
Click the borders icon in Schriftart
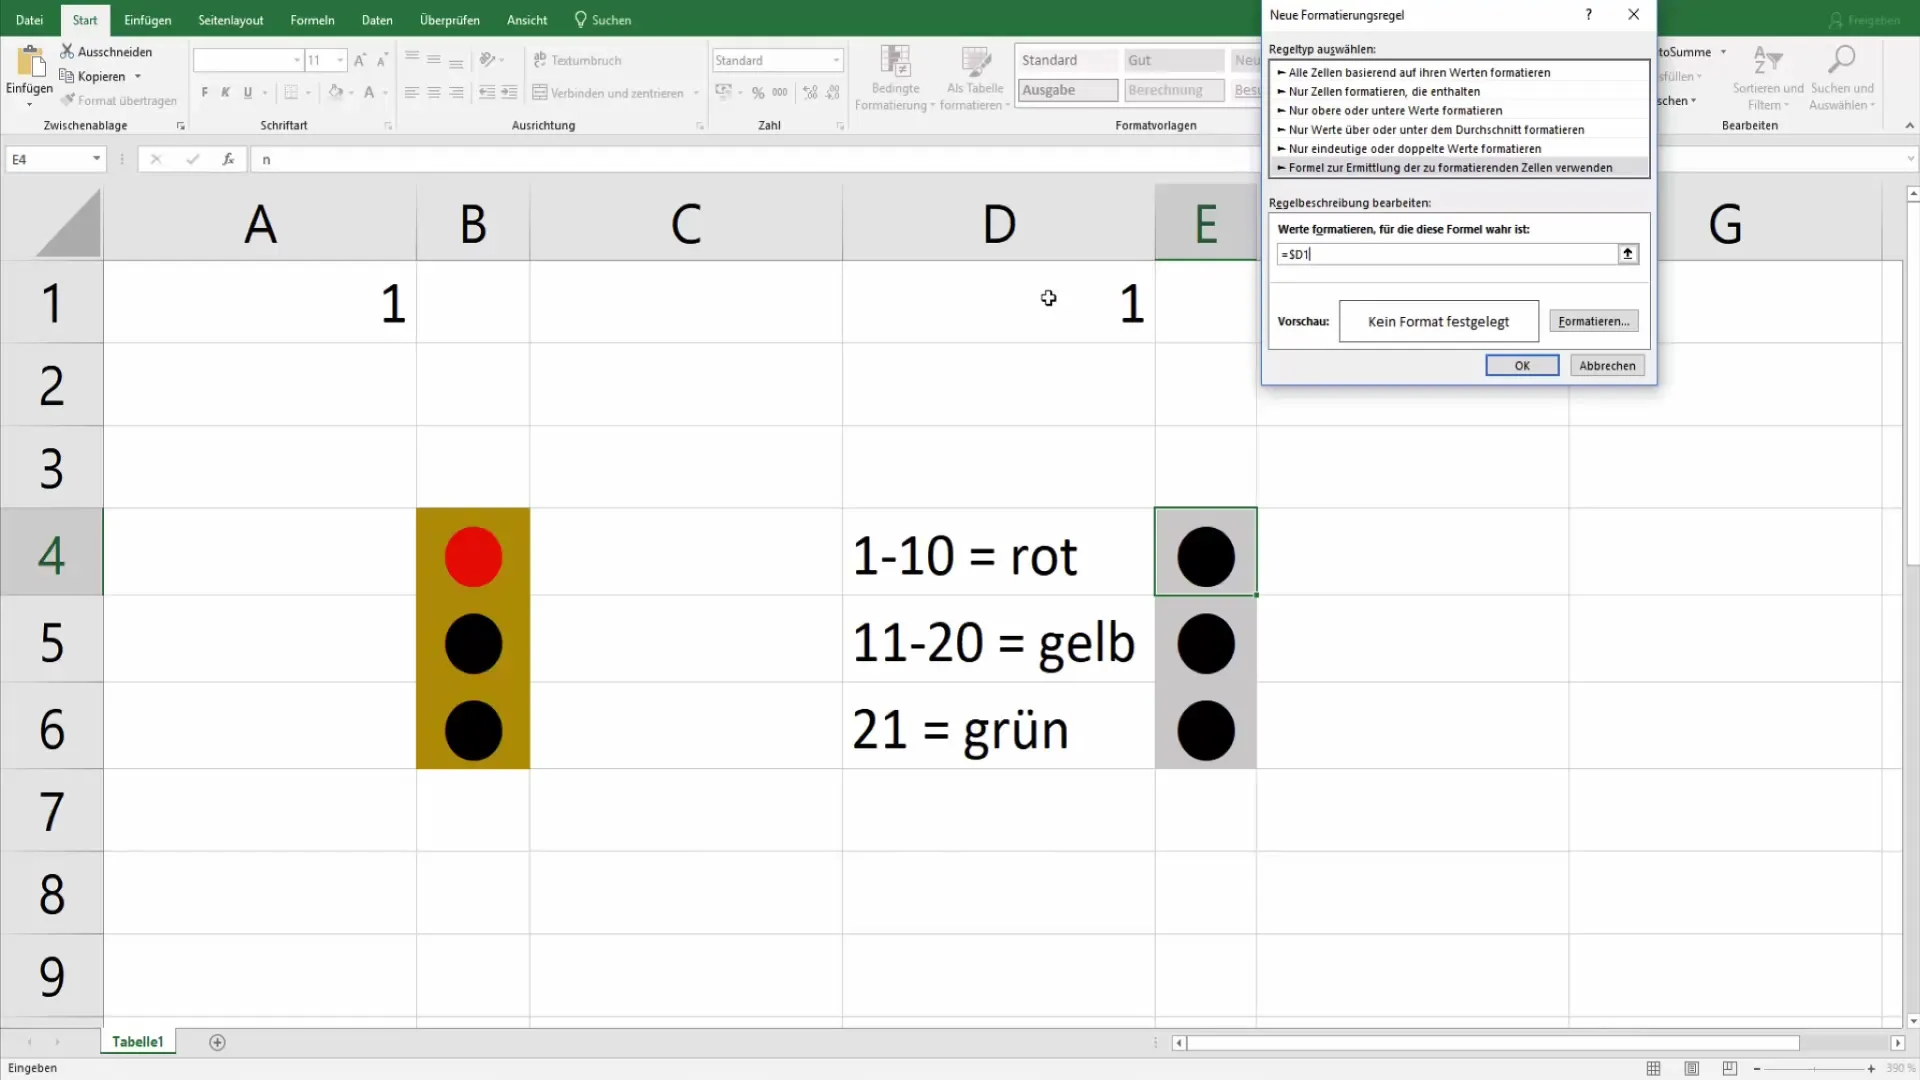click(291, 92)
